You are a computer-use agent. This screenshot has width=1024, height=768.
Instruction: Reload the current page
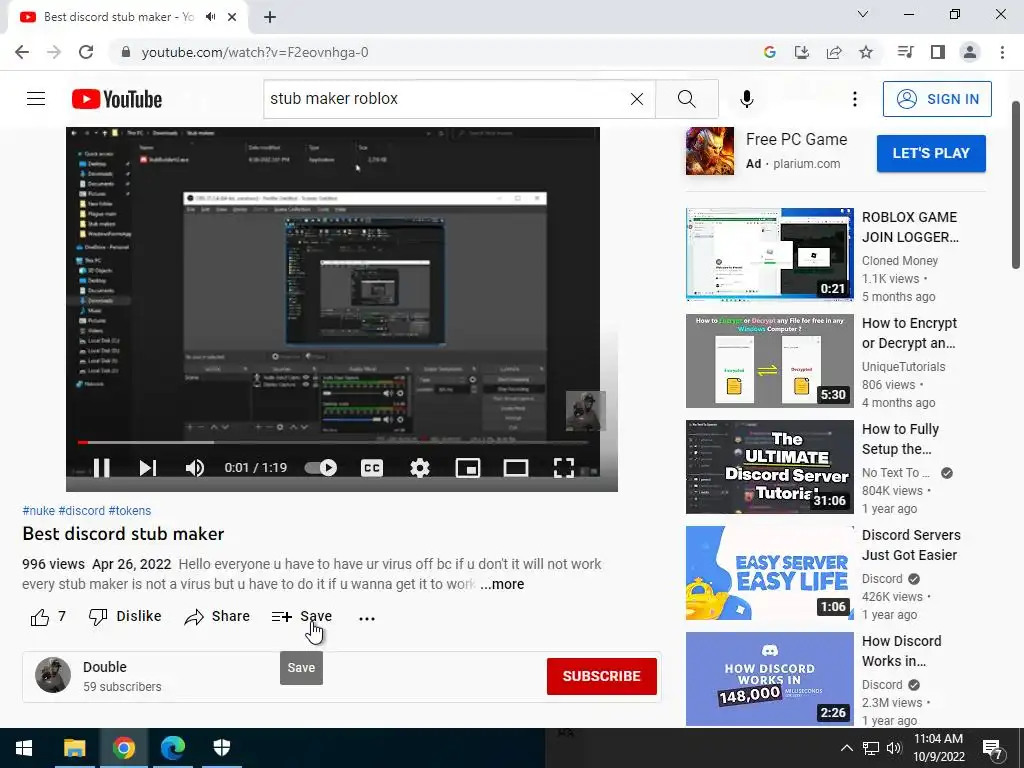click(86, 52)
